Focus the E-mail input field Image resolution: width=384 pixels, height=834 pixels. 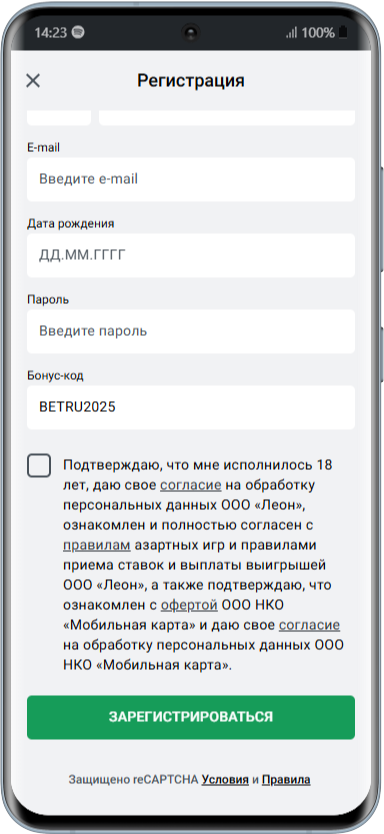point(191,179)
